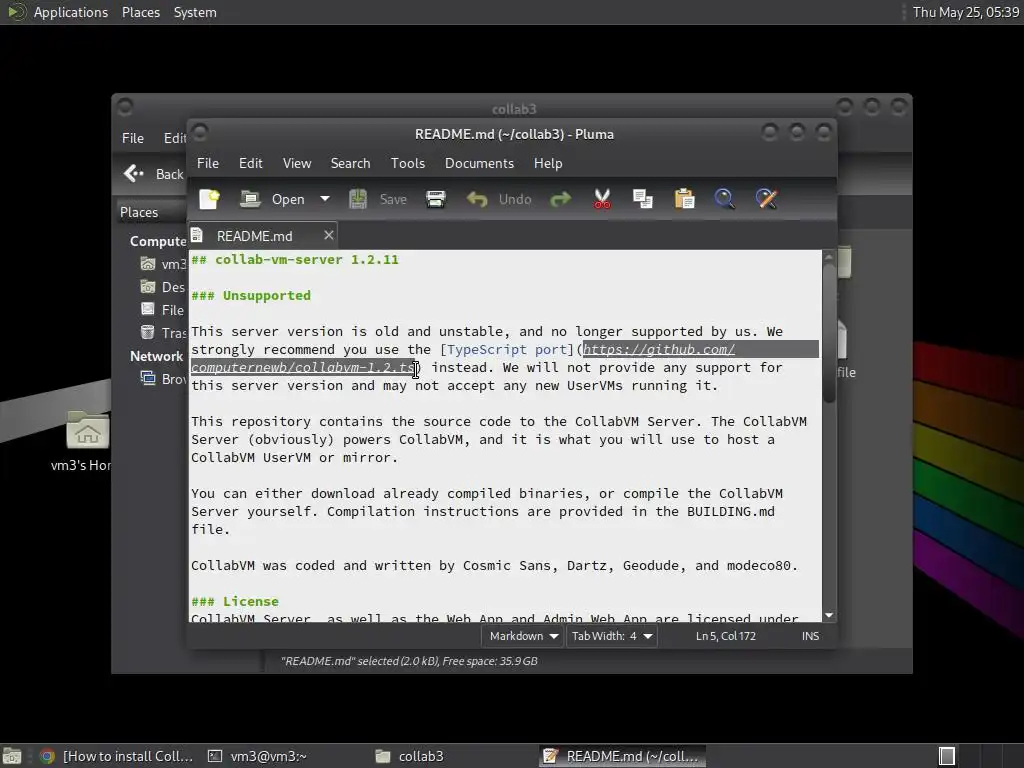Click the '### Unsupported' heading line
Screen dimensions: 1024x768
coord(251,295)
